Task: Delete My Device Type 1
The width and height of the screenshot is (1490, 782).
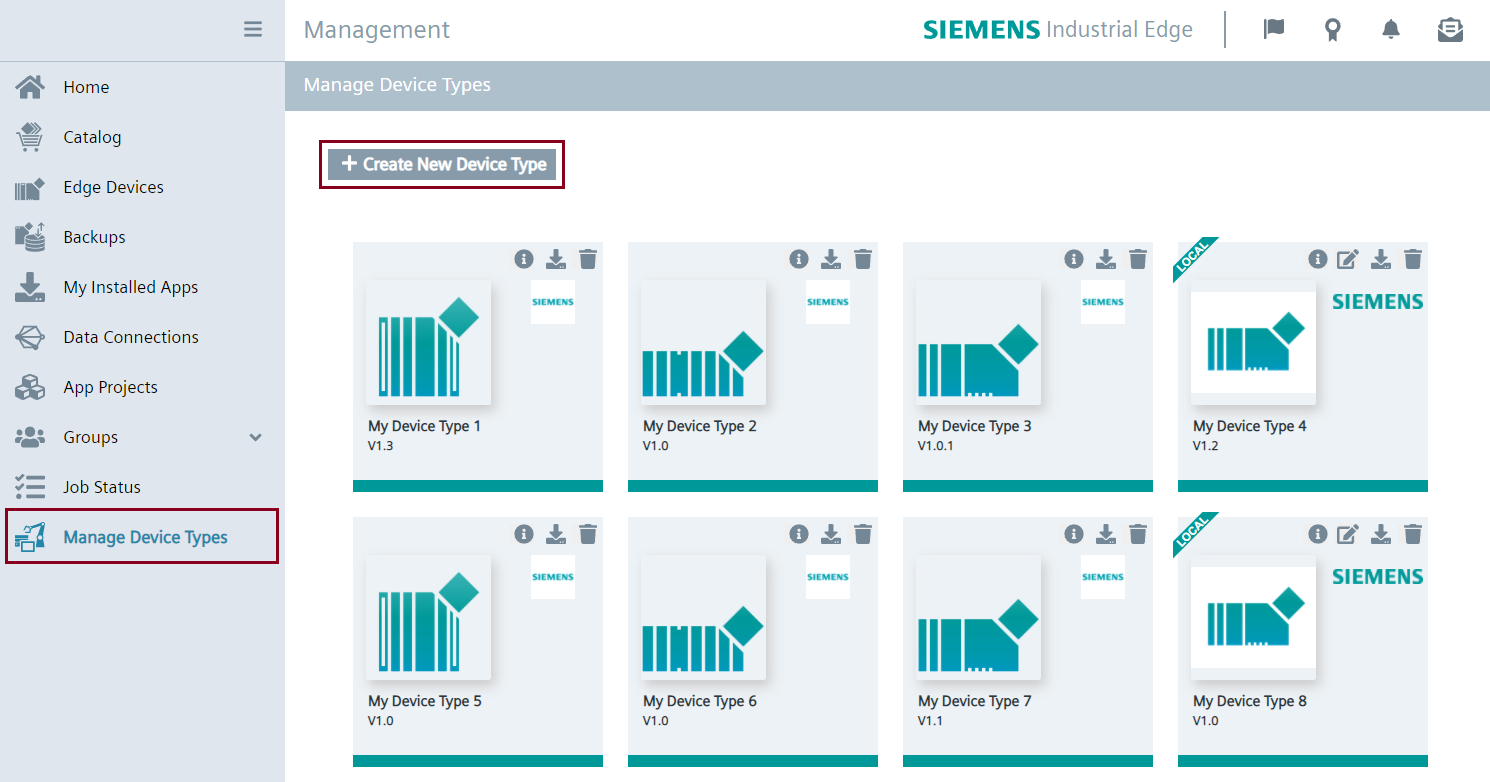Action: point(588,259)
